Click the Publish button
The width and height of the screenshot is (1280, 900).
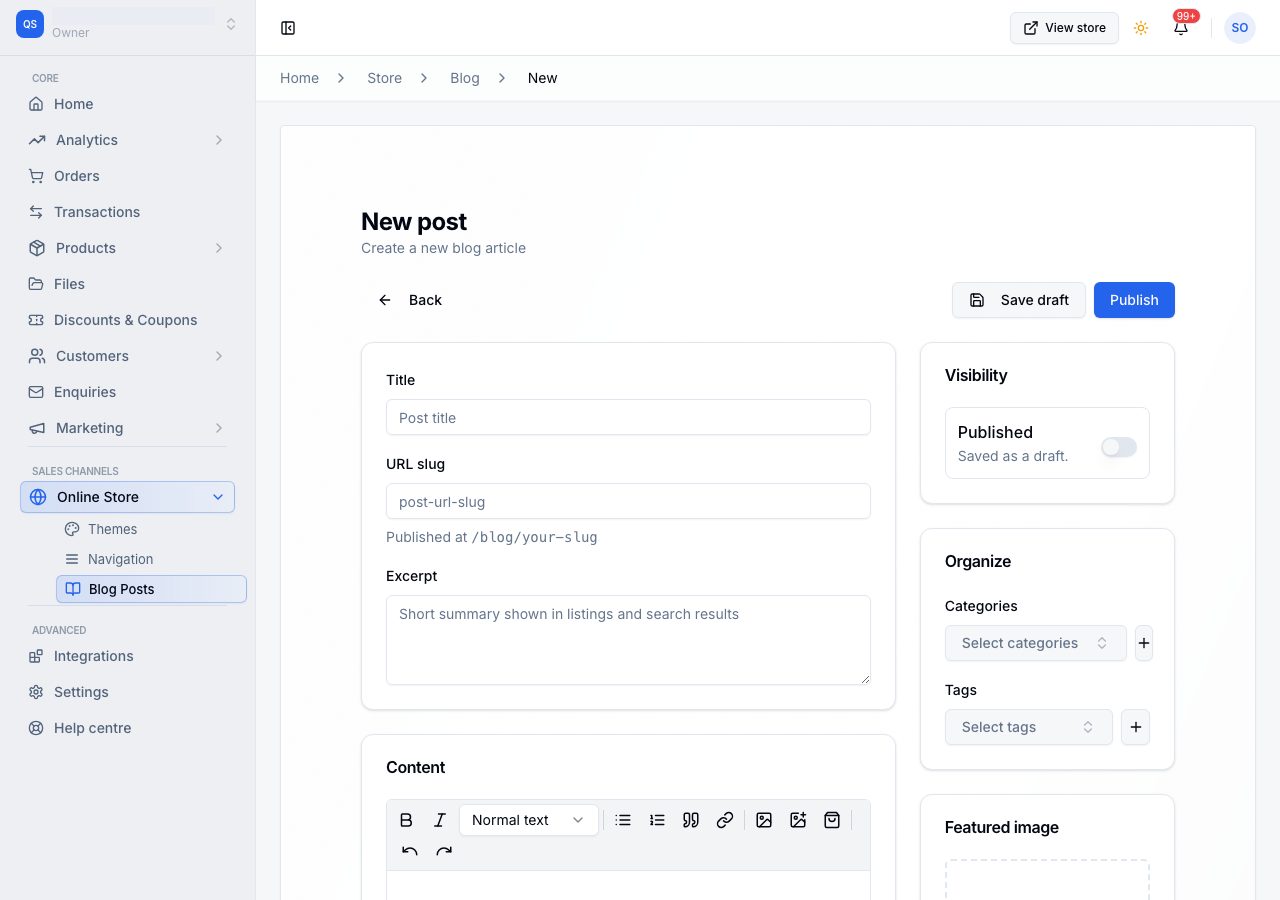[1134, 300]
